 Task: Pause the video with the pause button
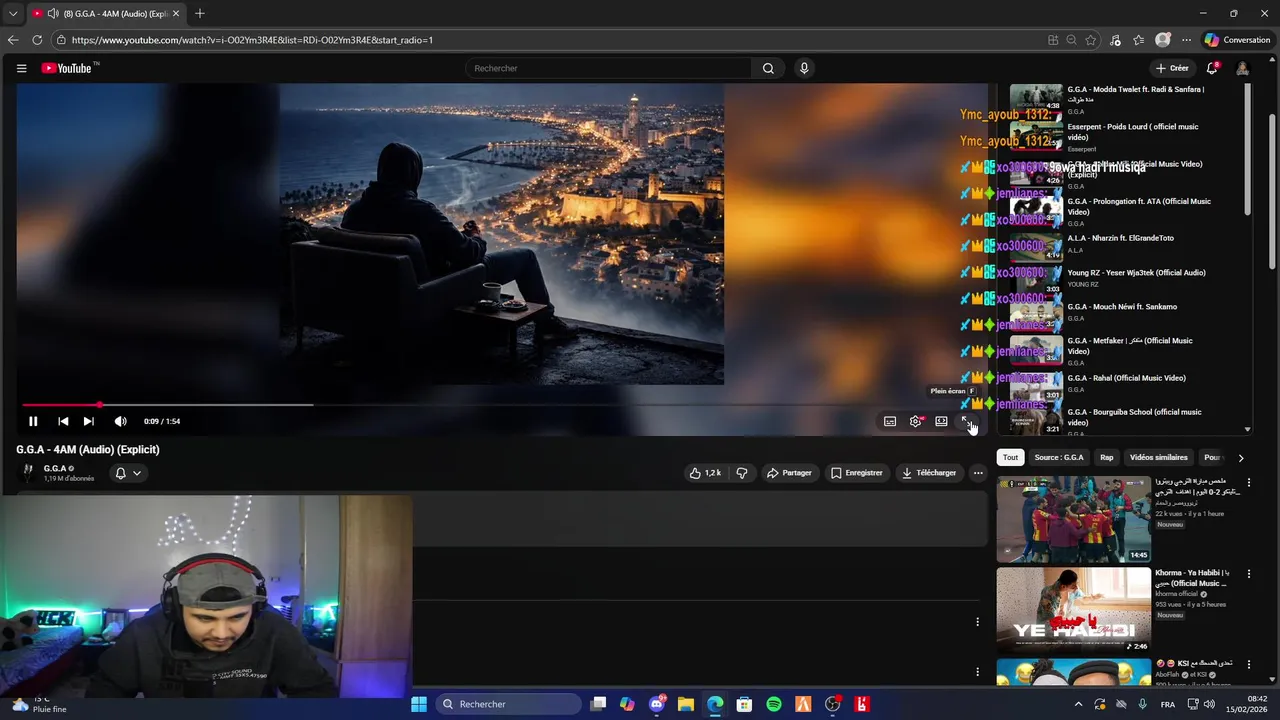pyautogui.click(x=33, y=421)
